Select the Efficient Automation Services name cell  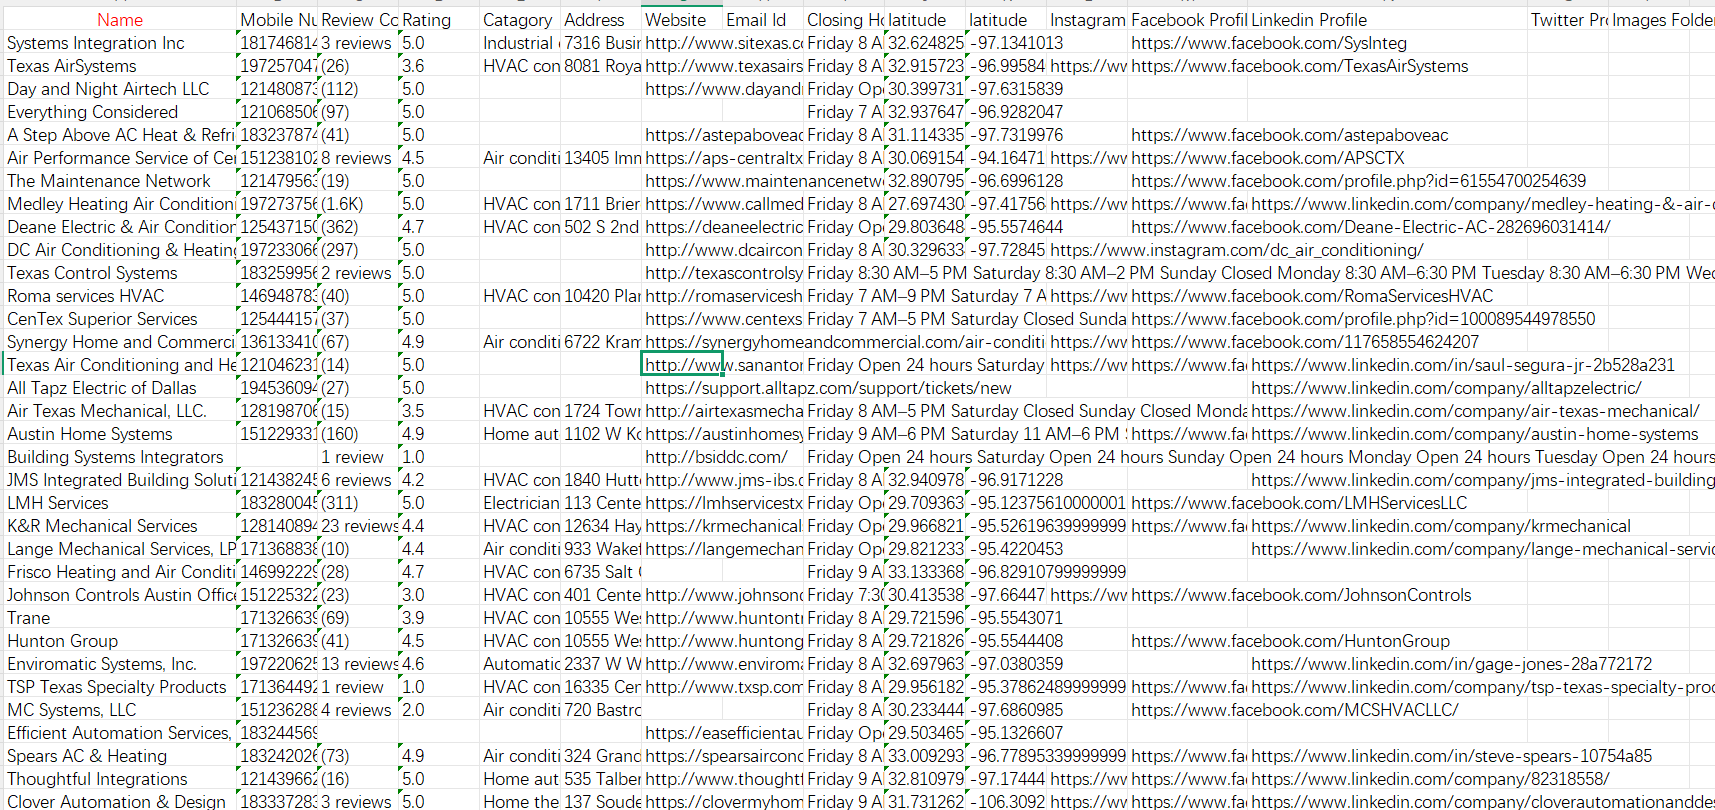tap(118, 733)
